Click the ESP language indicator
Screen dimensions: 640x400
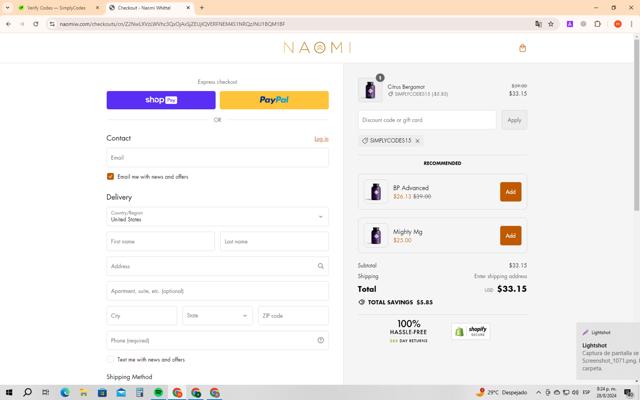(587, 393)
